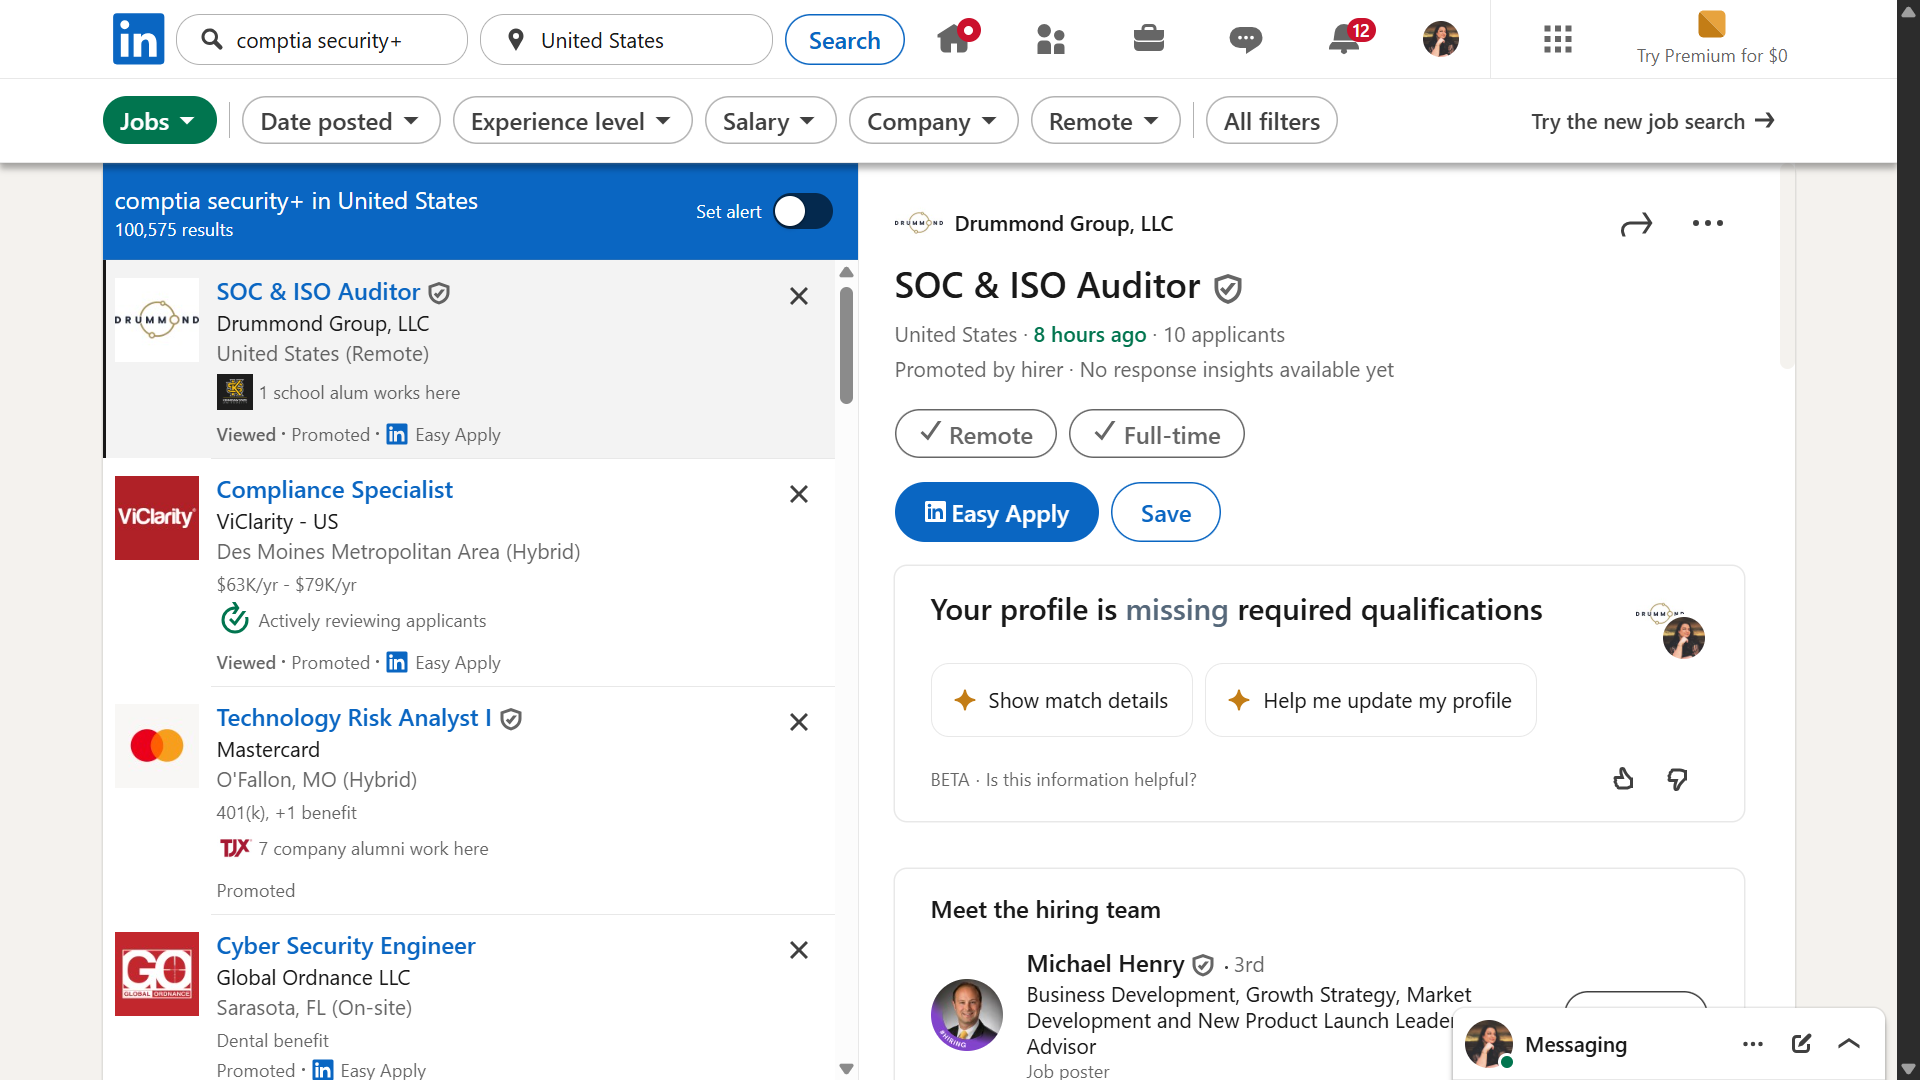
Task: Toggle the Set alert switch
Action: (x=802, y=211)
